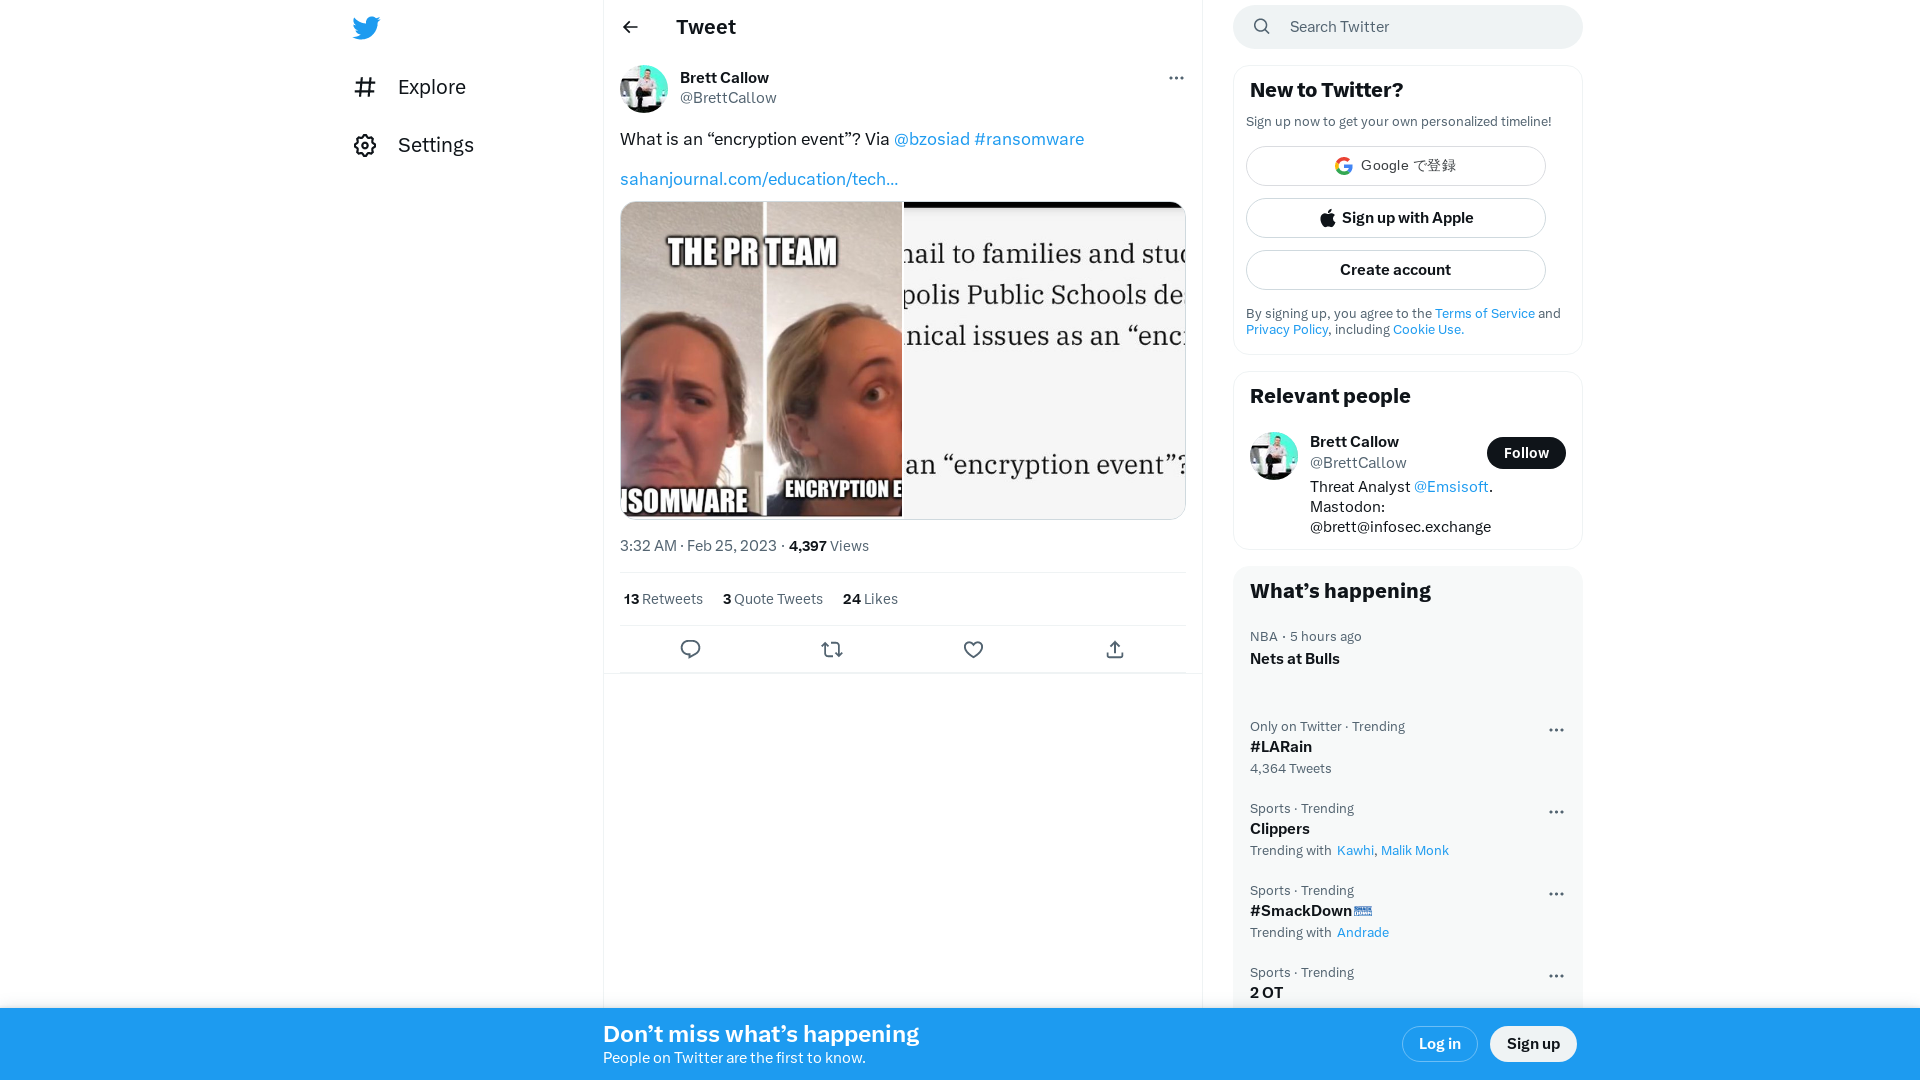The image size is (1920, 1080).
Task: Click Log in on the bottom banner
Action: click(x=1440, y=1044)
